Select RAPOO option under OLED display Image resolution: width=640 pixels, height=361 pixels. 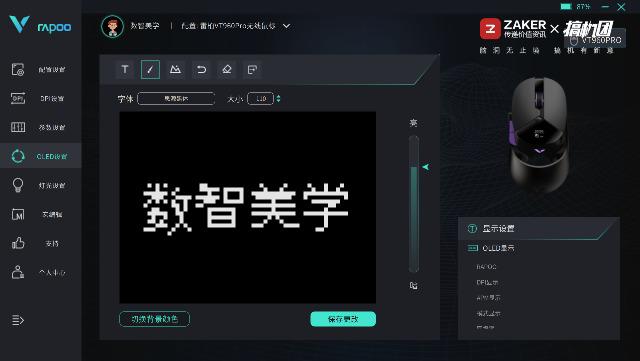click(486, 267)
